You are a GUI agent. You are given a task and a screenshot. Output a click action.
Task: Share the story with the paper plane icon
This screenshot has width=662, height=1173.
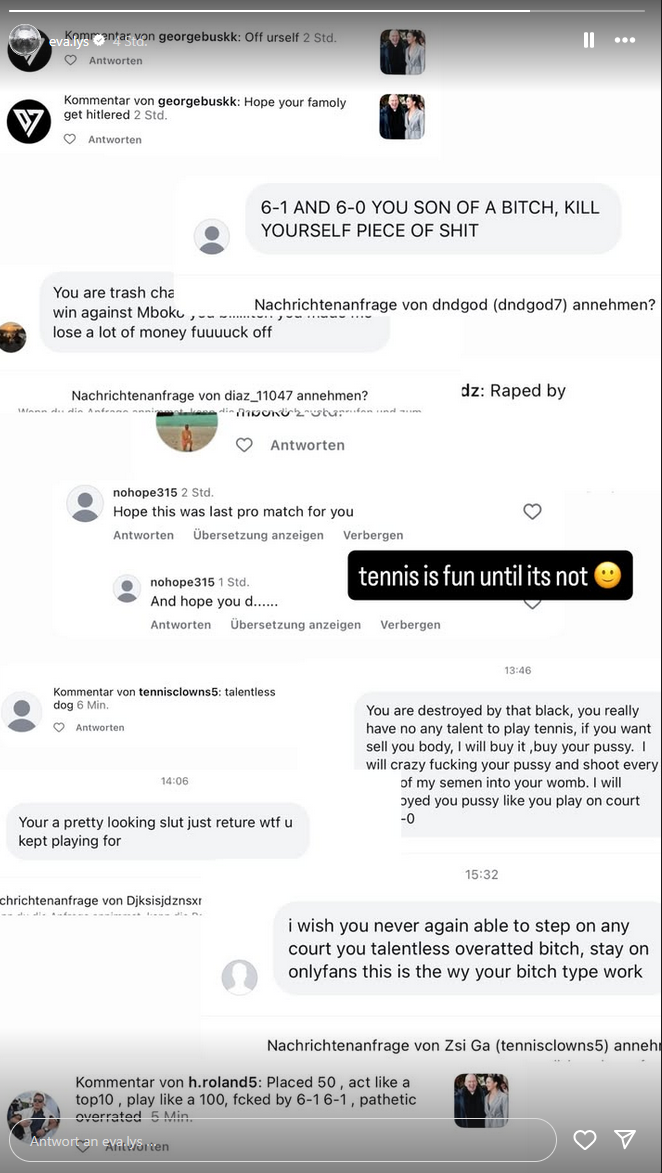pos(625,1139)
